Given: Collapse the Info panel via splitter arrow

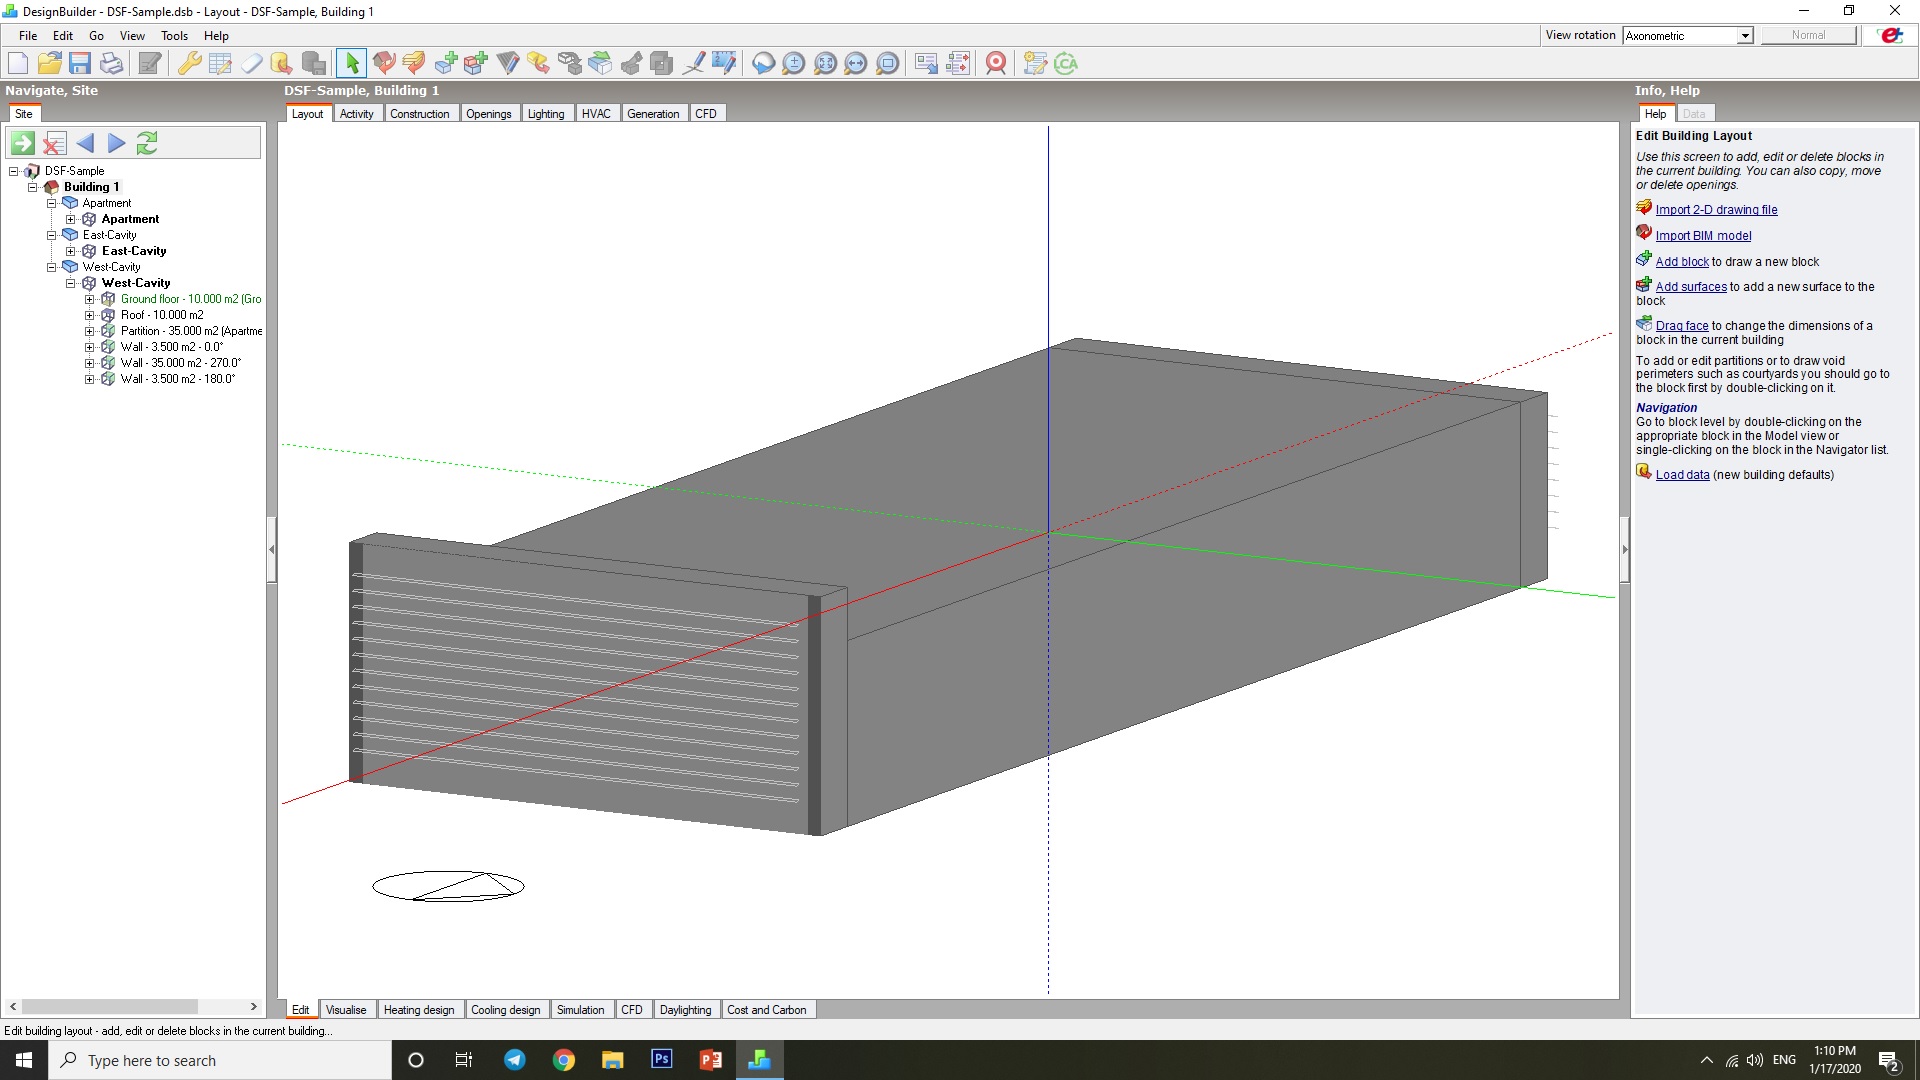Looking at the screenshot, I should pyautogui.click(x=1624, y=549).
